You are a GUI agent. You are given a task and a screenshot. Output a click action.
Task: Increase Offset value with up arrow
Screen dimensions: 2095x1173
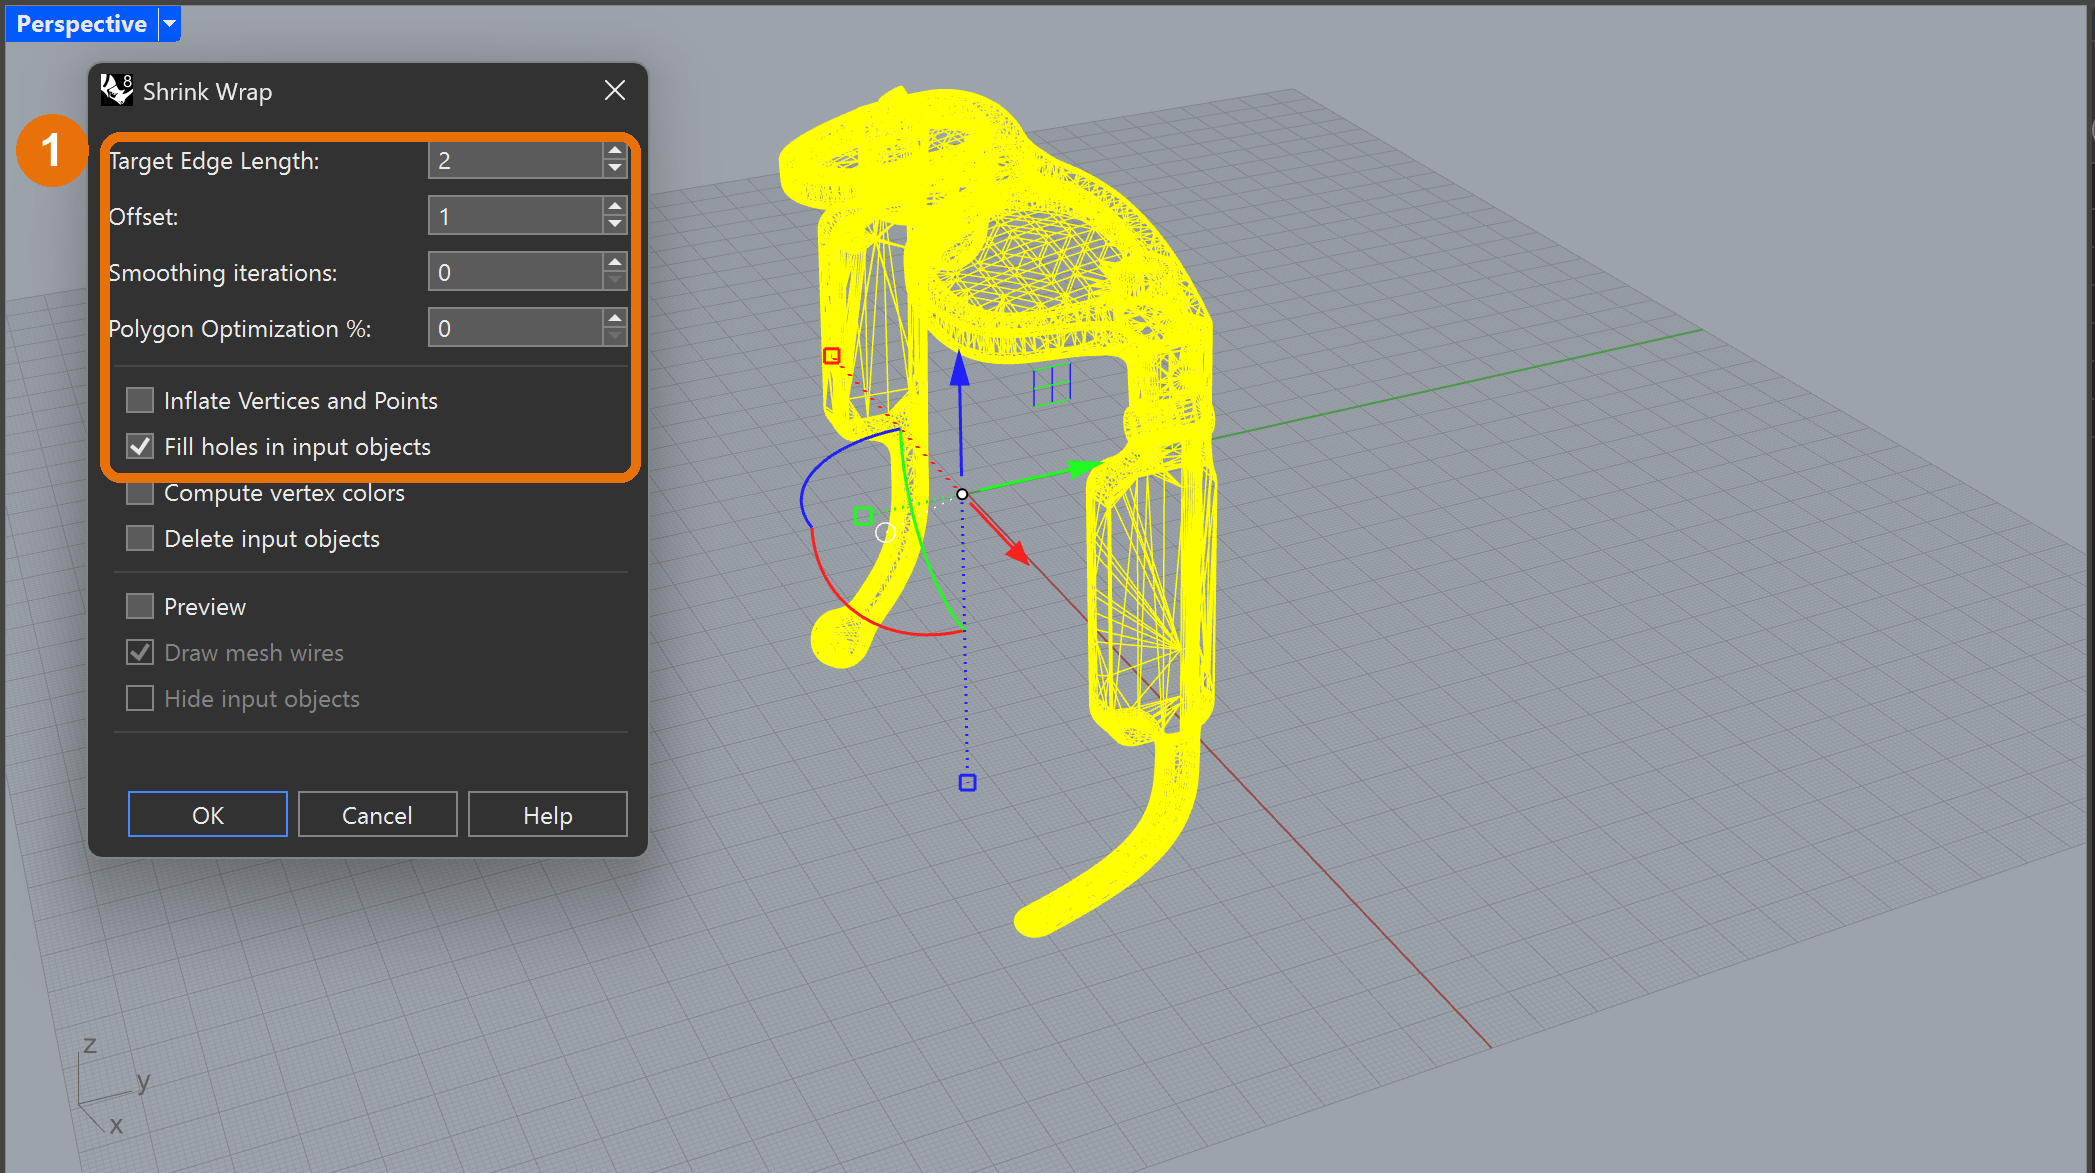tap(615, 207)
